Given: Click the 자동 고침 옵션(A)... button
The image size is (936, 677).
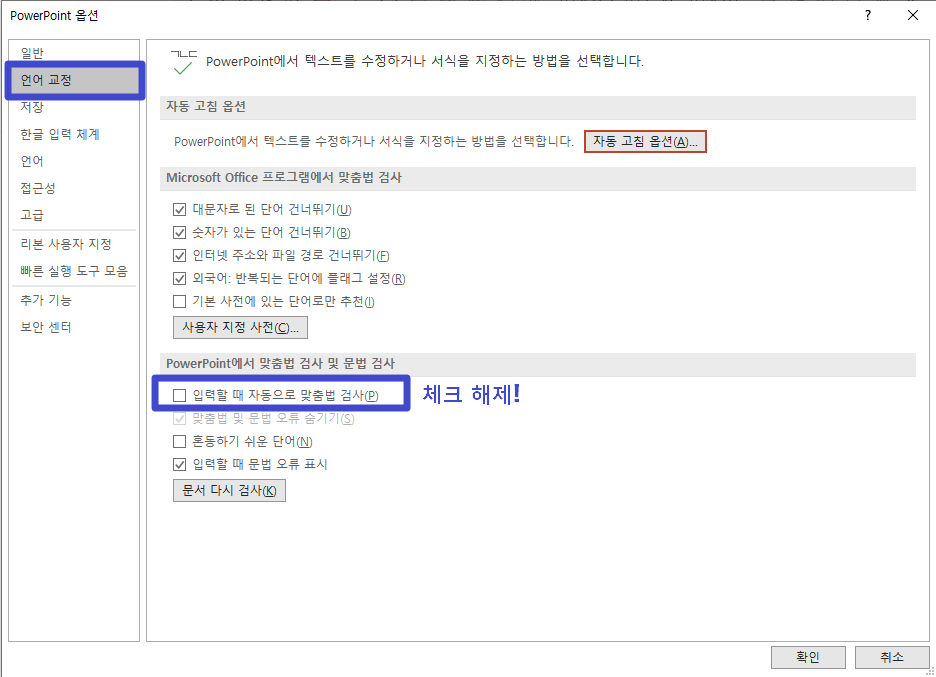Looking at the screenshot, I should point(645,141).
